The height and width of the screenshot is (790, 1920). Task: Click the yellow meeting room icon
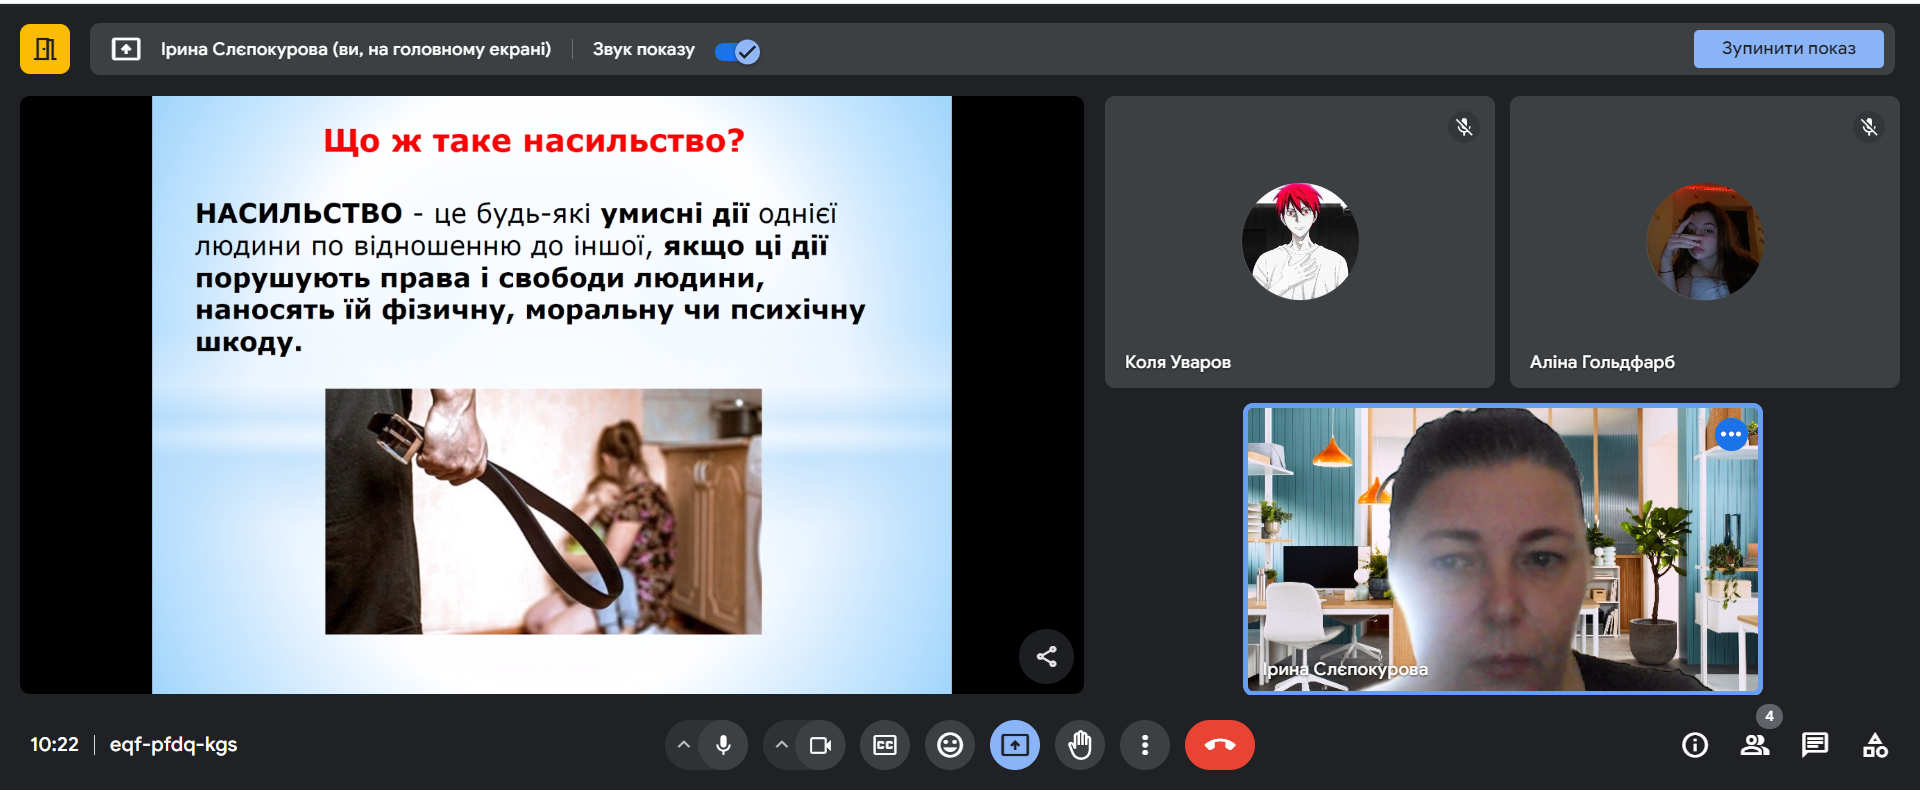click(x=45, y=49)
